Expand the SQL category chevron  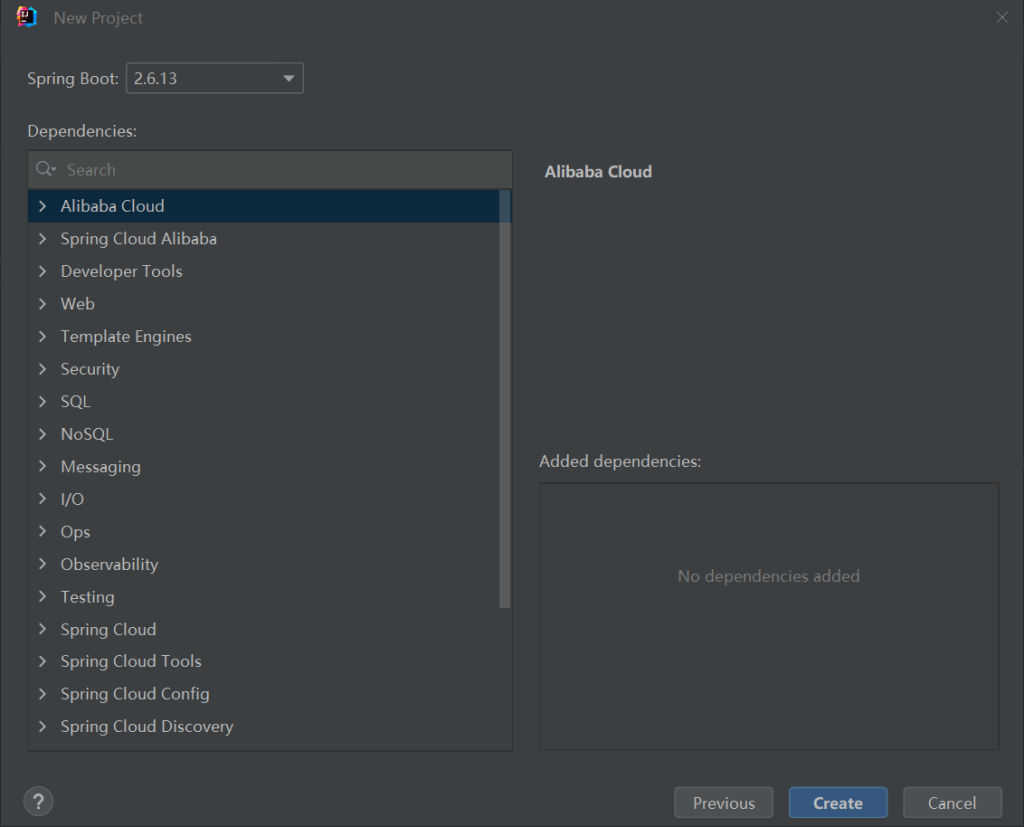coord(42,402)
